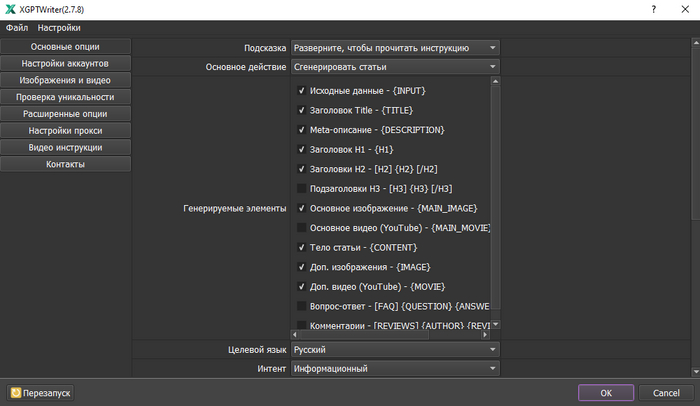Open the Основное действие dropdown

(x=395, y=67)
